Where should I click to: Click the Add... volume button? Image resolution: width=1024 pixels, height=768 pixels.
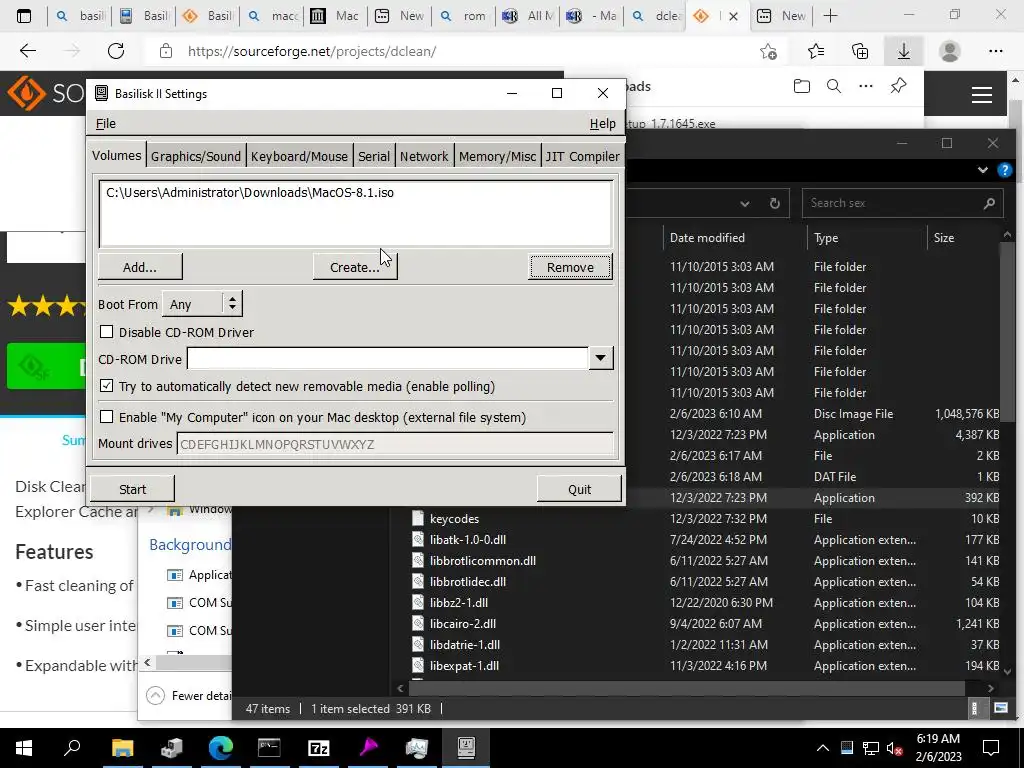140,267
